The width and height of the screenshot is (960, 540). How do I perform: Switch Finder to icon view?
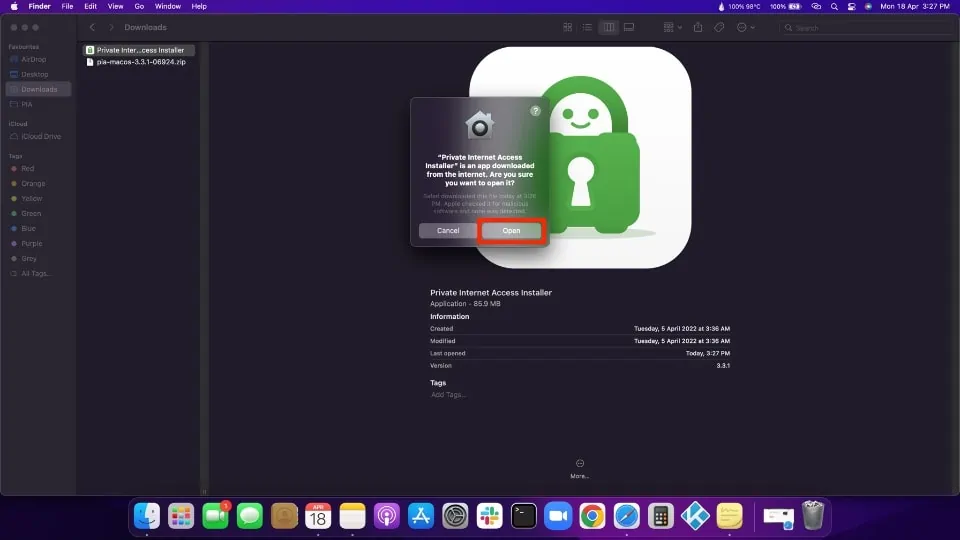pyautogui.click(x=568, y=28)
